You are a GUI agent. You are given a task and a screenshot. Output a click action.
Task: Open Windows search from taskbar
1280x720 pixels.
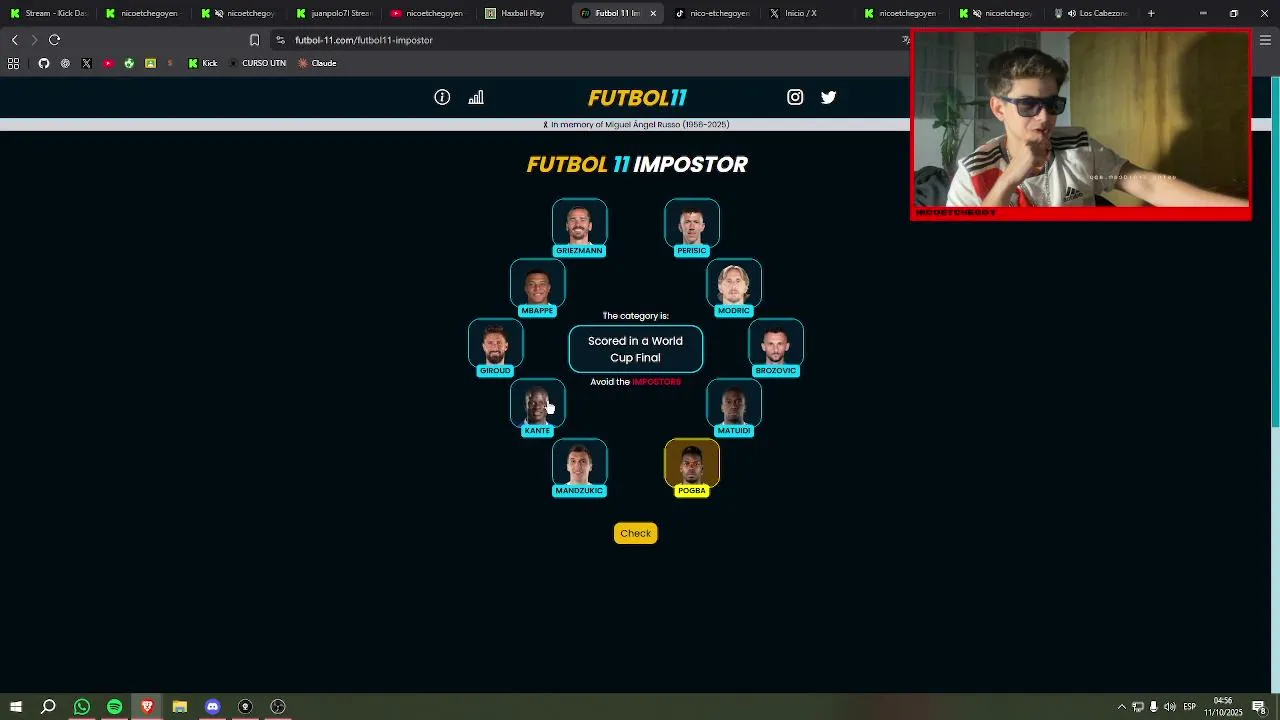tap(48, 707)
